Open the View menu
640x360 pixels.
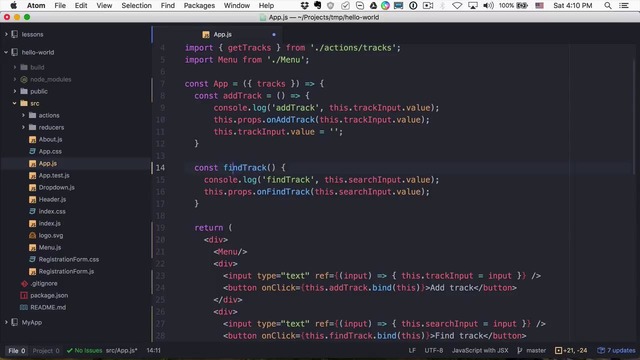coord(104,5)
